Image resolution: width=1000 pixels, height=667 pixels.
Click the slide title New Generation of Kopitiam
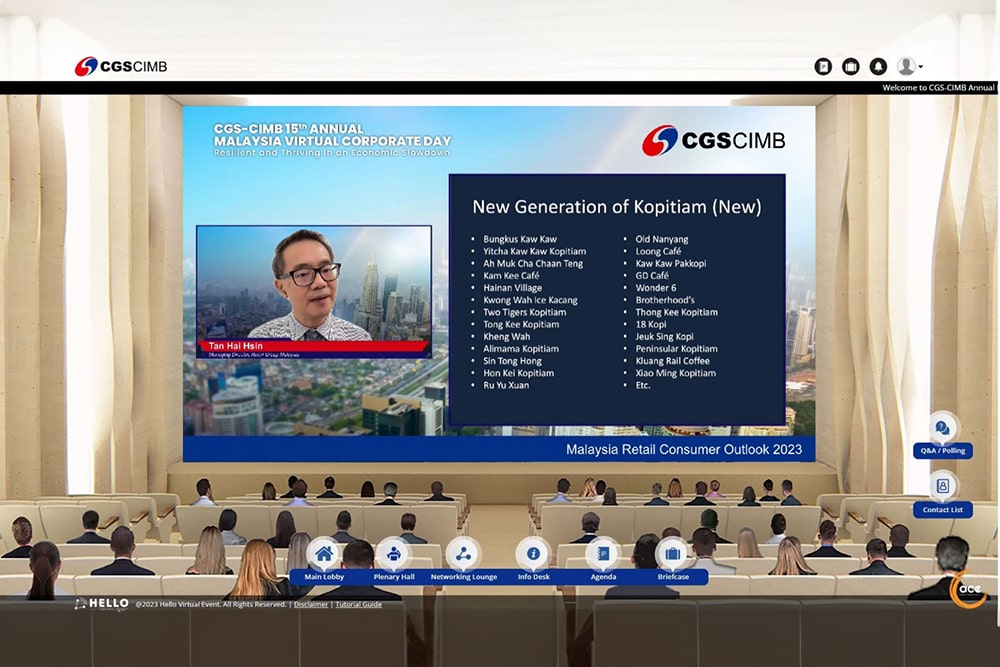click(x=616, y=207)
